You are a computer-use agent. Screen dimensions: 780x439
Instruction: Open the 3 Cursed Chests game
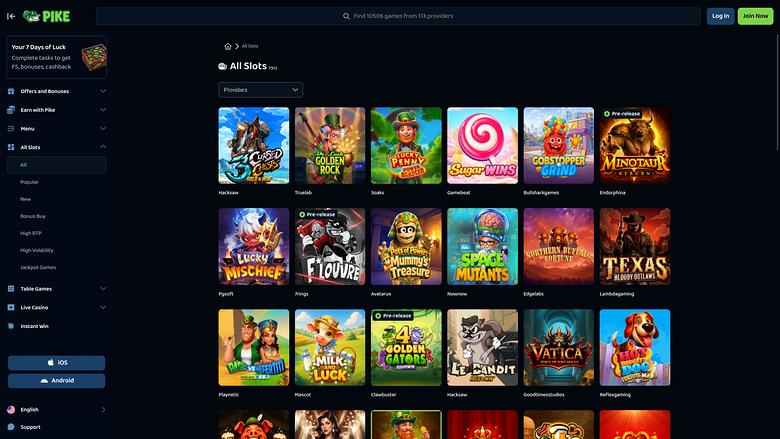(254, 146)
